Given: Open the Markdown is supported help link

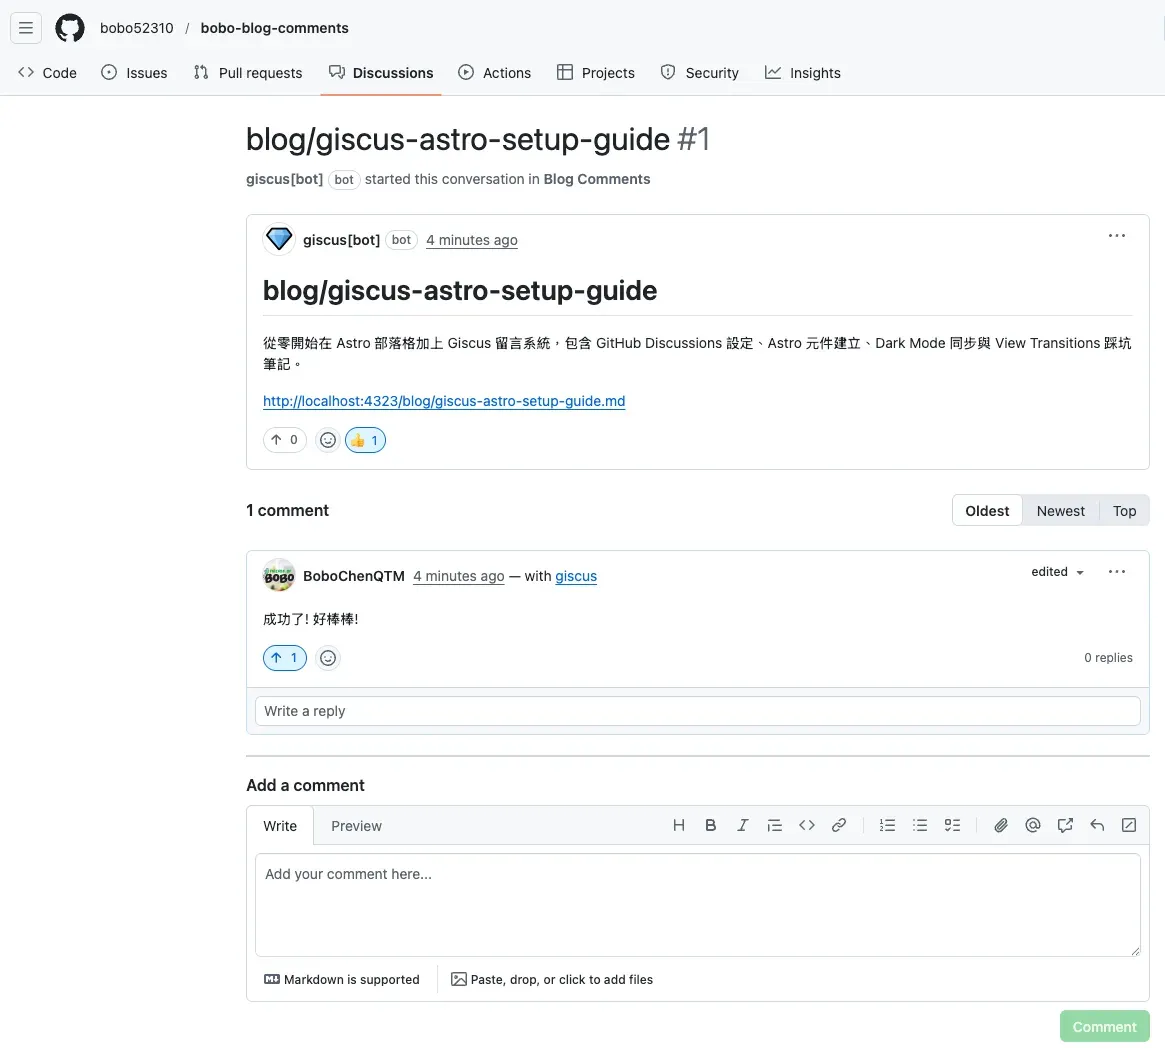Looking at the screenshot, I should coord(342,980).
